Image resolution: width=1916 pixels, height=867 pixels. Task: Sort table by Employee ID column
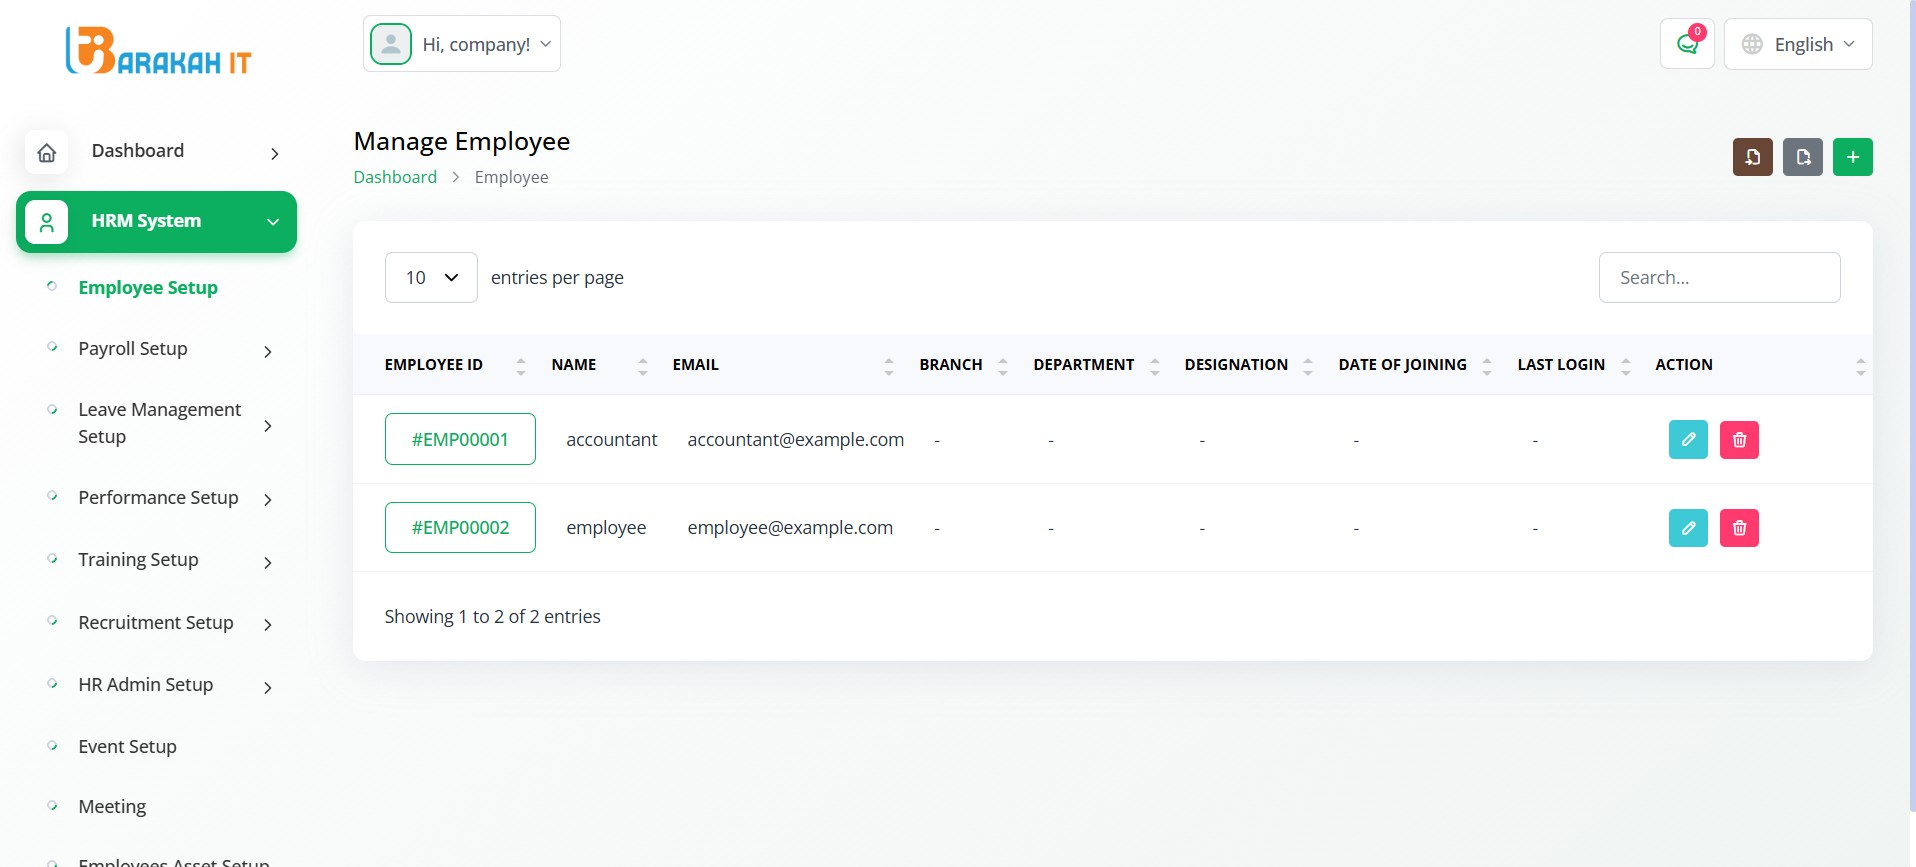pos(434,365)
